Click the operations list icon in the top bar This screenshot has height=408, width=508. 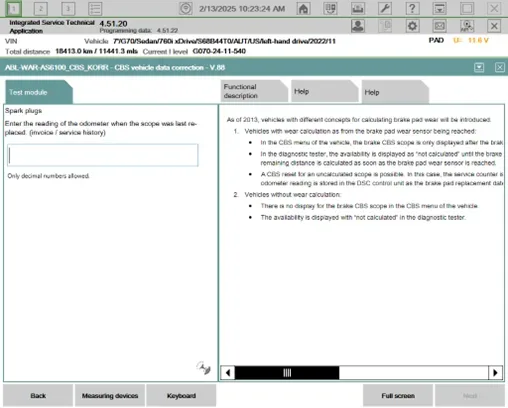pyautogui.click(x=95, y=8)
